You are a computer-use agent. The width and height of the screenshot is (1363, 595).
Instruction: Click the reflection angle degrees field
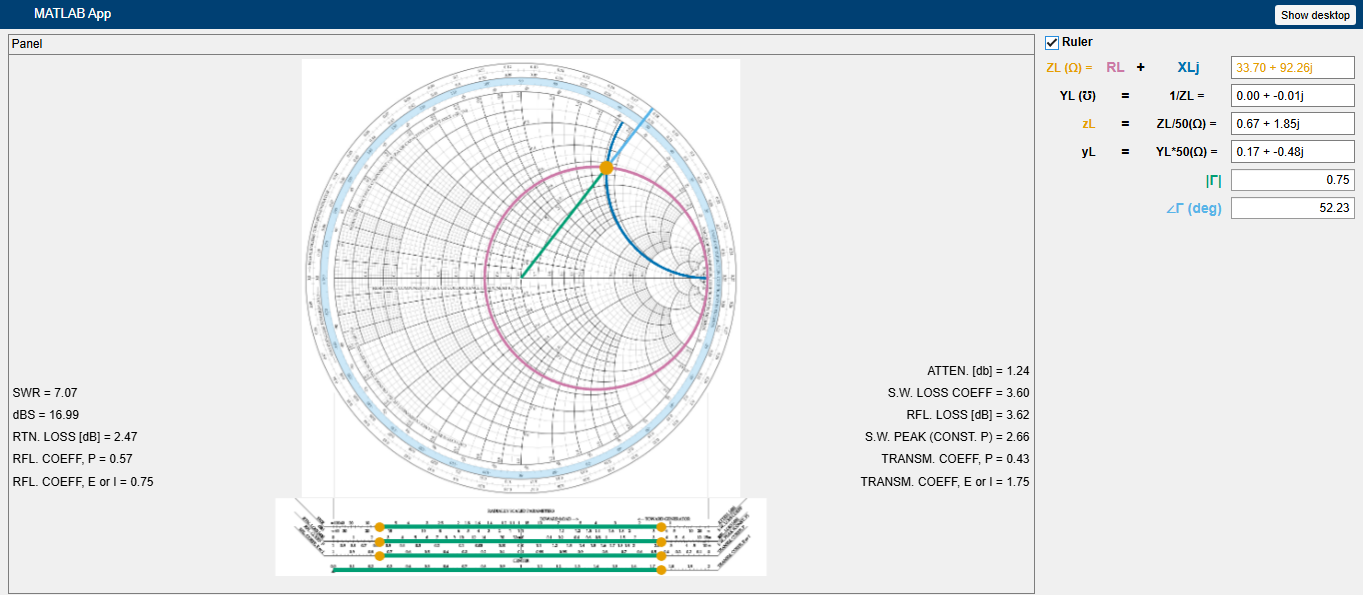pyautogui.click(x=1292, y=208)
